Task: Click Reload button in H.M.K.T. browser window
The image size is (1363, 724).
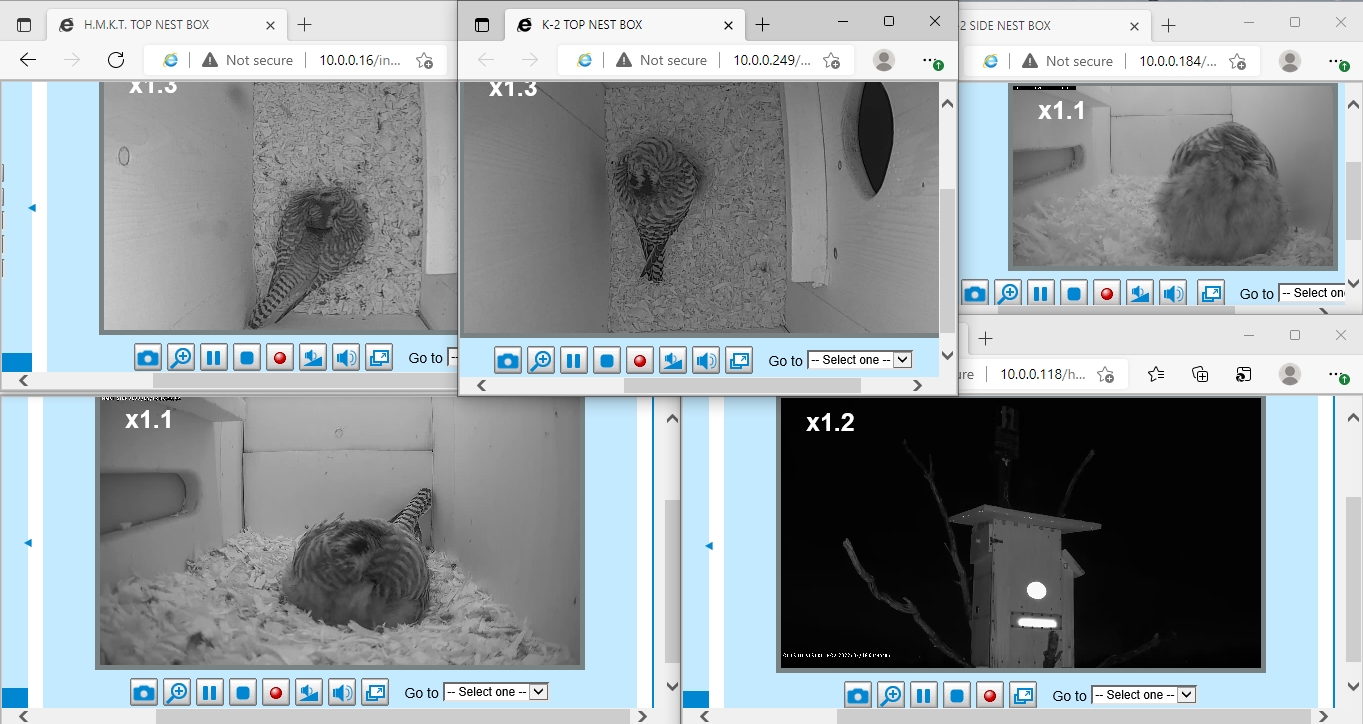Action: pos(116,60)
